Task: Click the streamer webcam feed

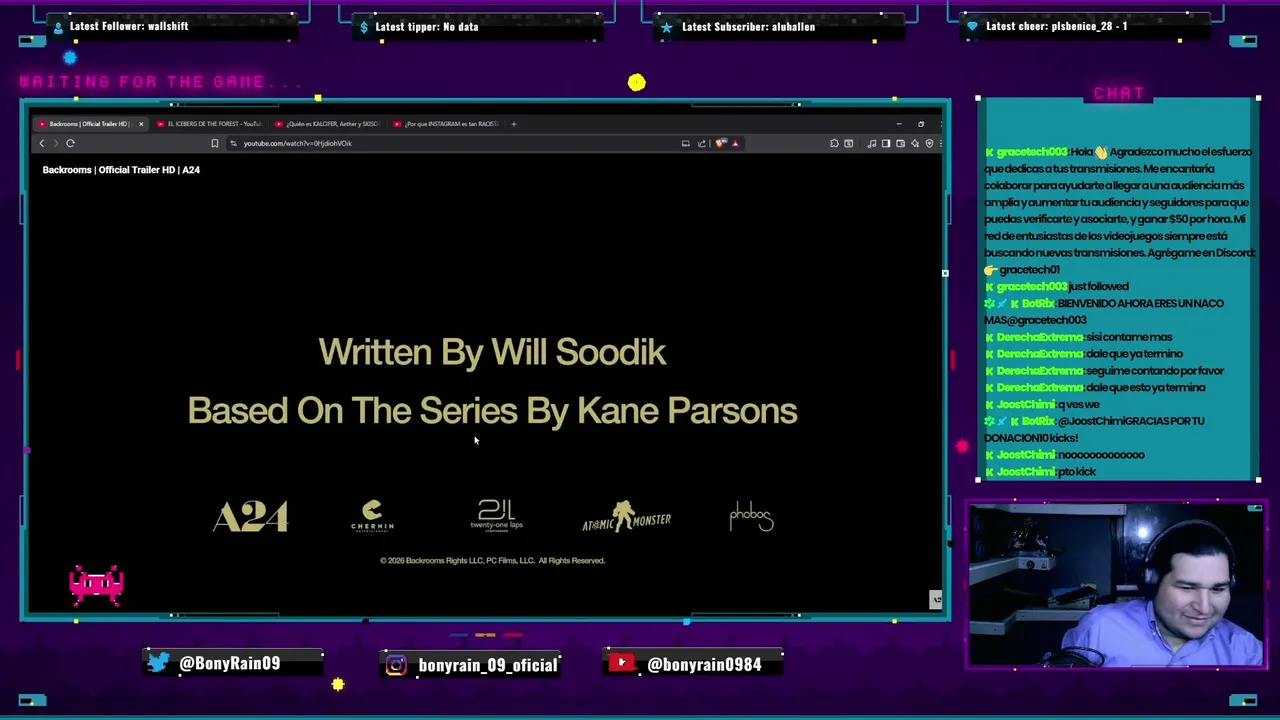Action: (x=1117, y=586)
